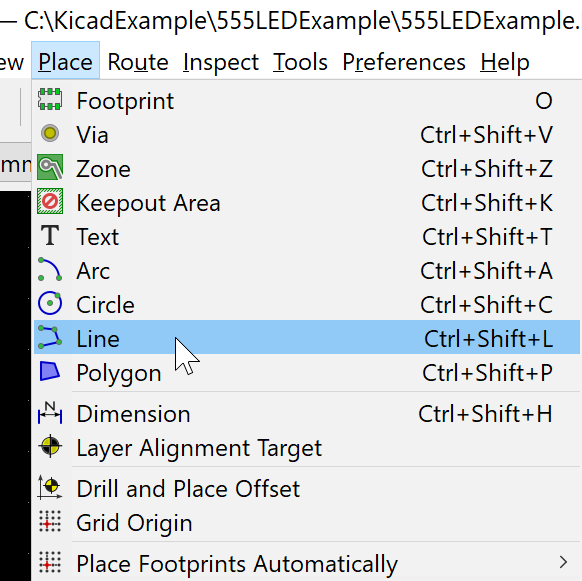Click the Ctrl+Shift+T shortcut text
This screenshot has width=582, height=581.
pyautogui.click(x=487, y=236)
